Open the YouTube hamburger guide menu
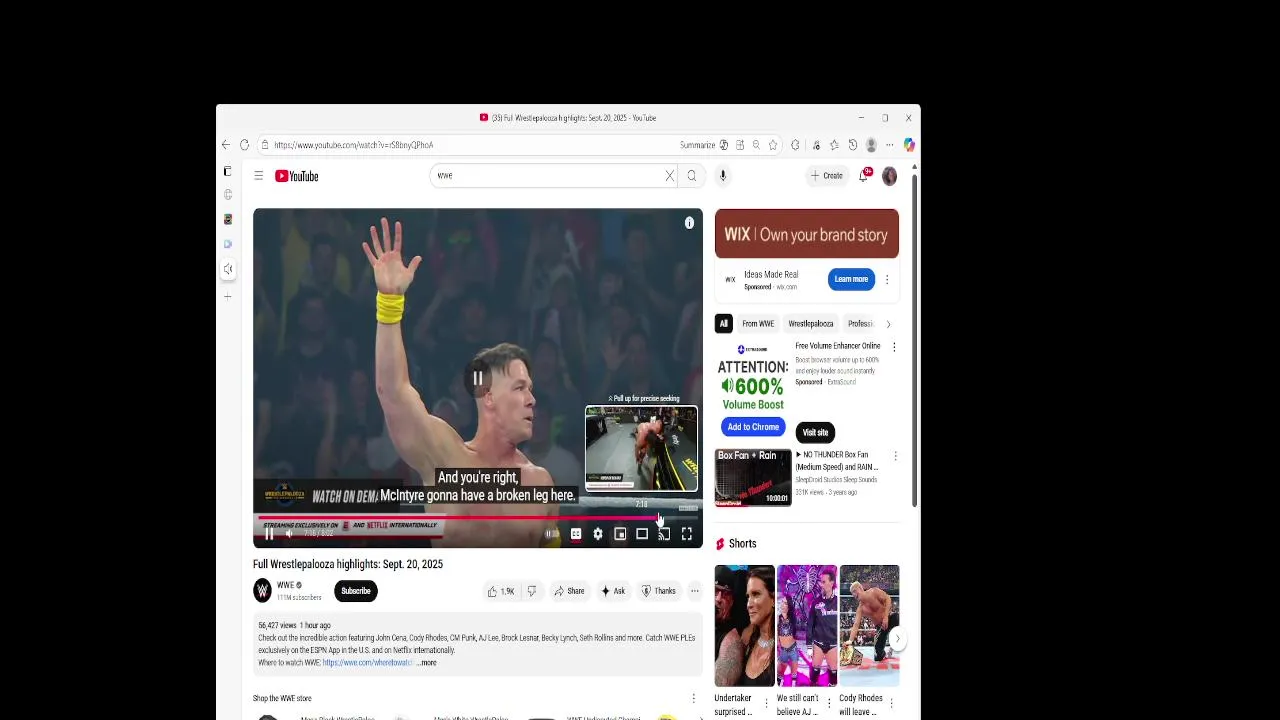Screen dimensions: 1280x720 [258, 176]
